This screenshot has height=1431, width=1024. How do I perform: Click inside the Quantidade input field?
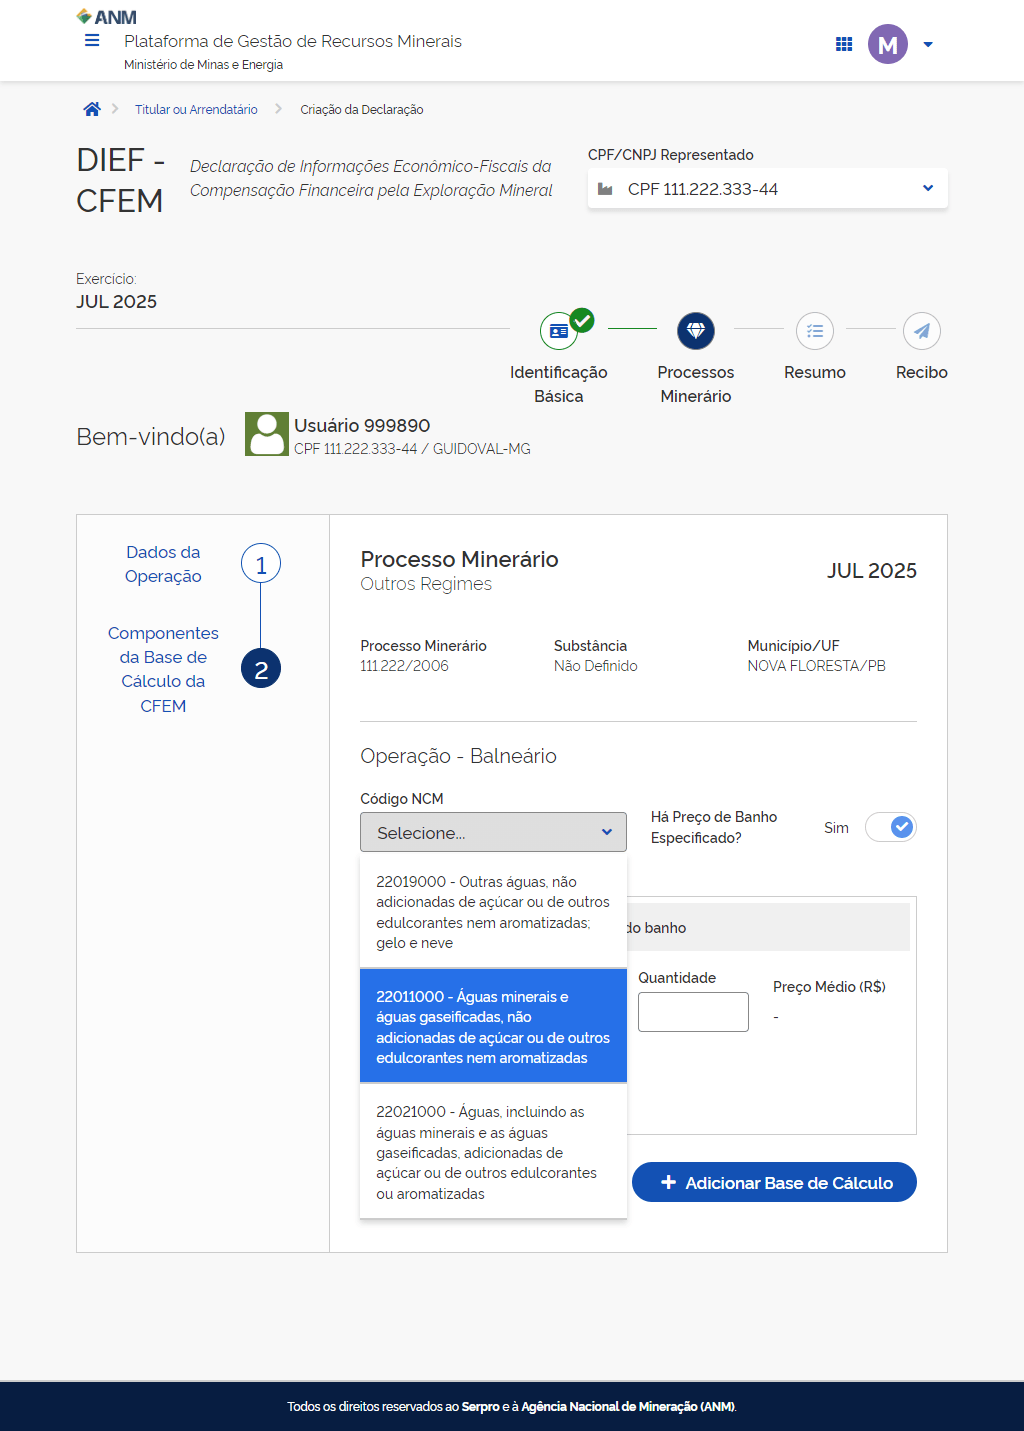pyautogui.click(x=693, y=1012)
